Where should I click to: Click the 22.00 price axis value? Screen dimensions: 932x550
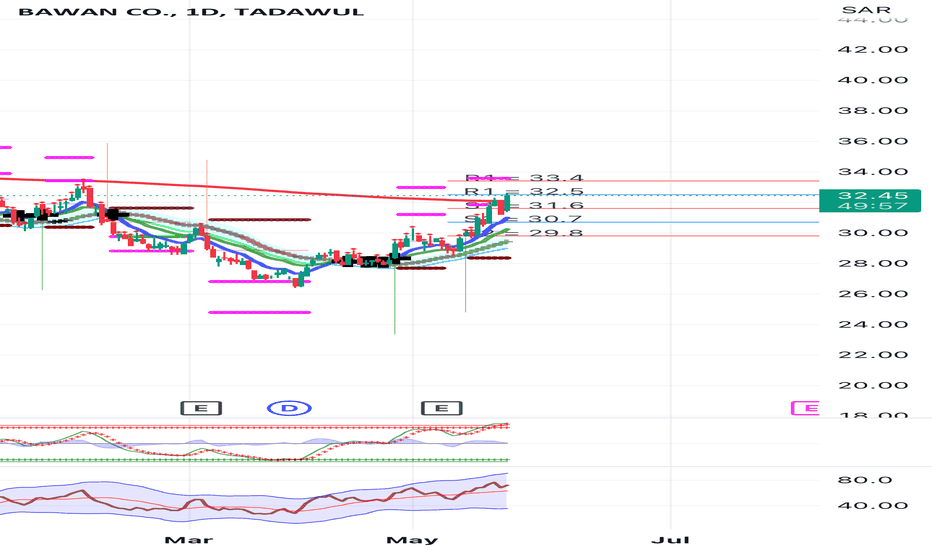(873, 355)
